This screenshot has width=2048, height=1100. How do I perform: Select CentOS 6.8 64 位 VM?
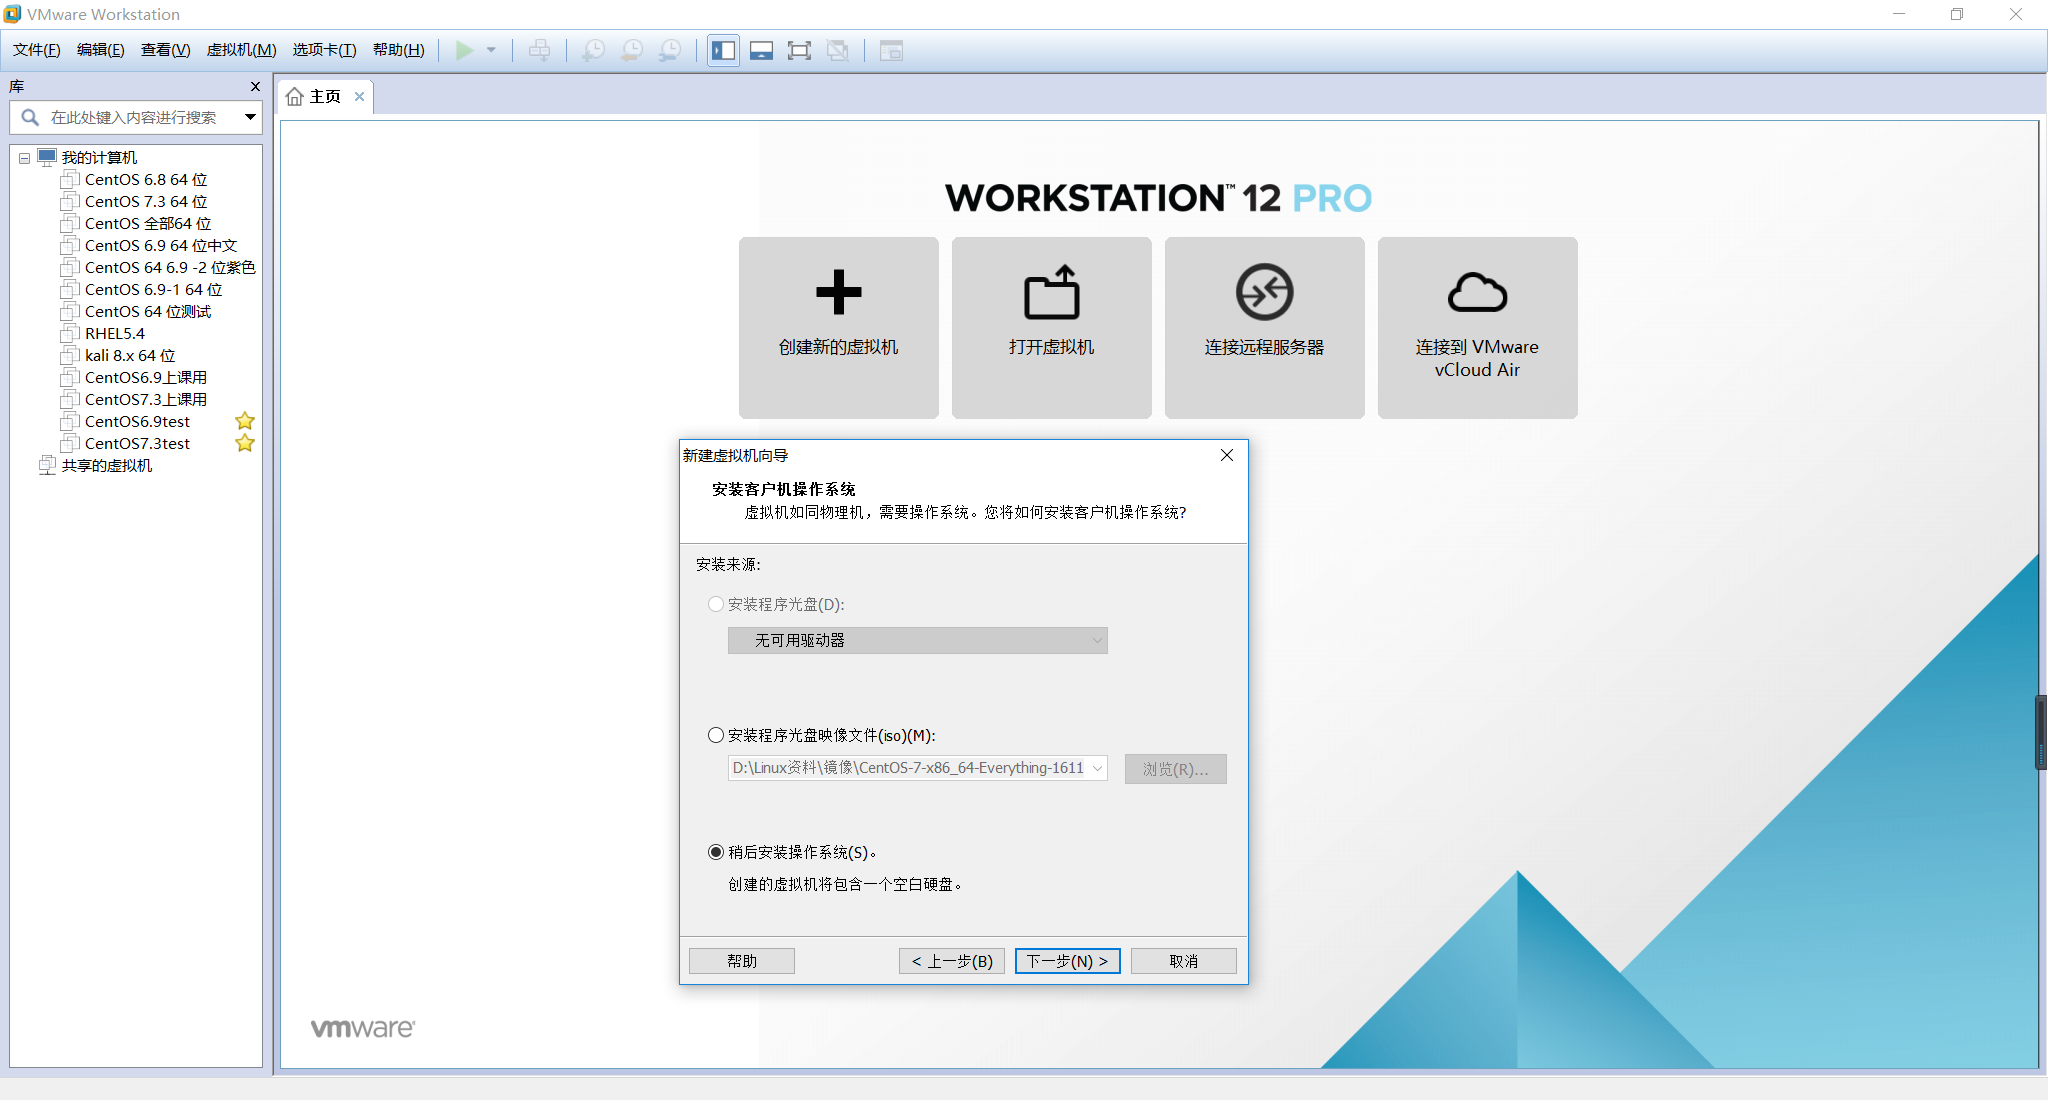[146, 179]
